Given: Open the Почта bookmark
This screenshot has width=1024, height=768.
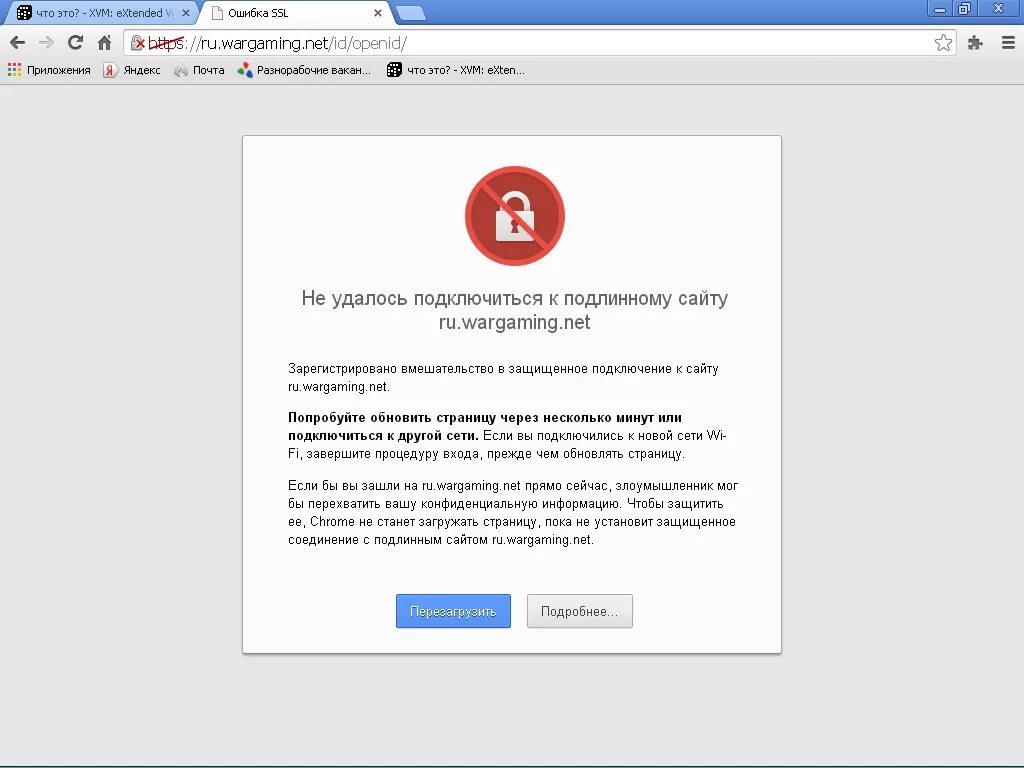Looking at the screenshot, I should click(x=199, y=70).
